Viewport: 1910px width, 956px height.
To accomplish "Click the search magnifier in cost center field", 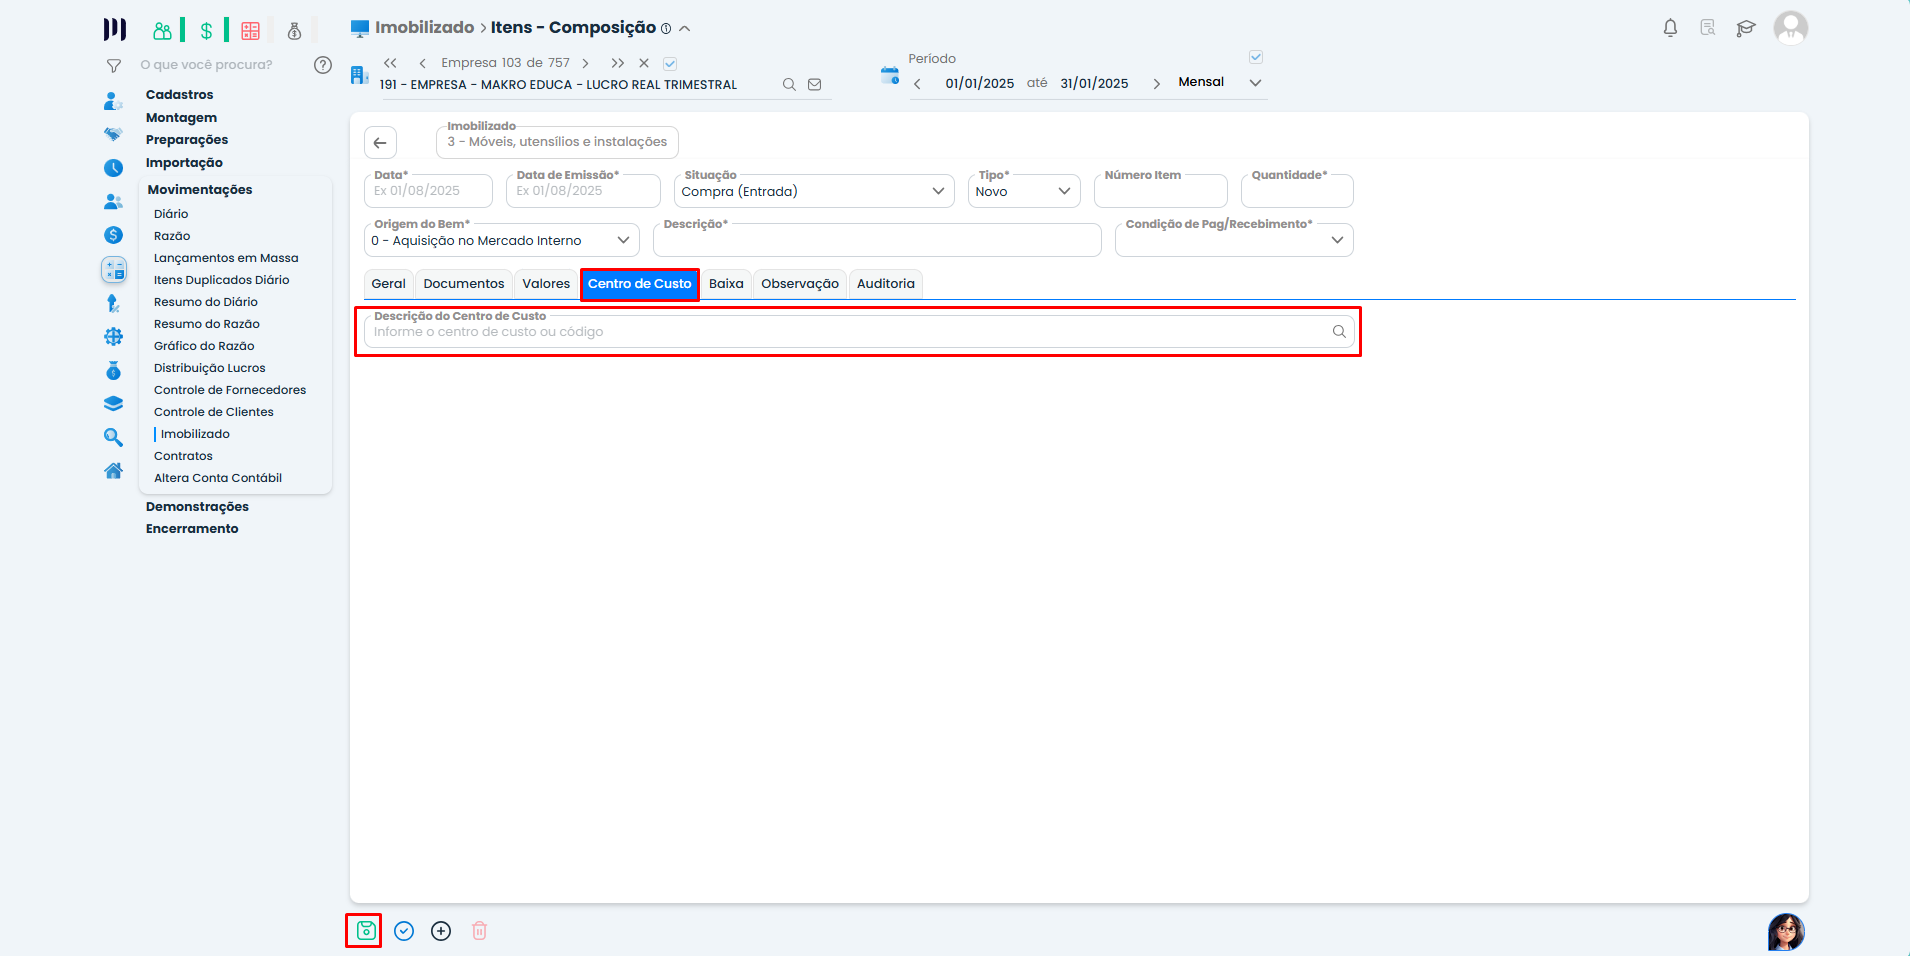I will 1338,332.
